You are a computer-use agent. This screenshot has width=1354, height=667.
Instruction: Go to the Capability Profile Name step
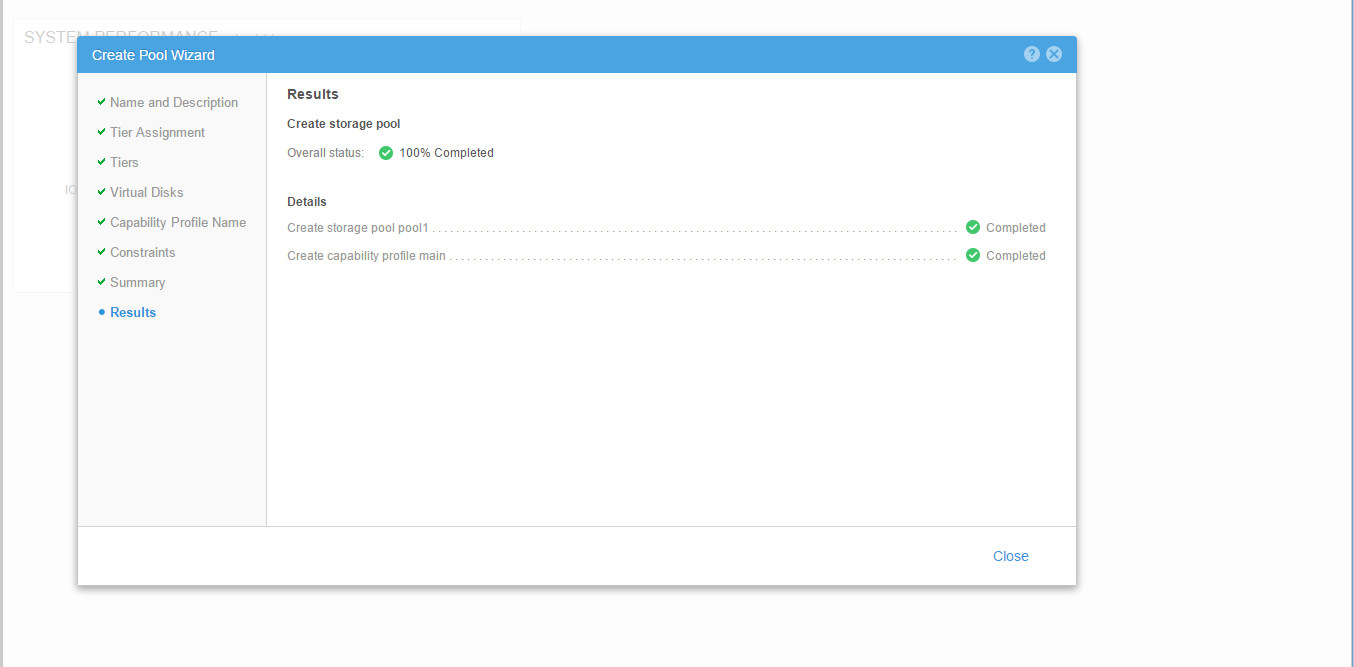click(178, 222)
